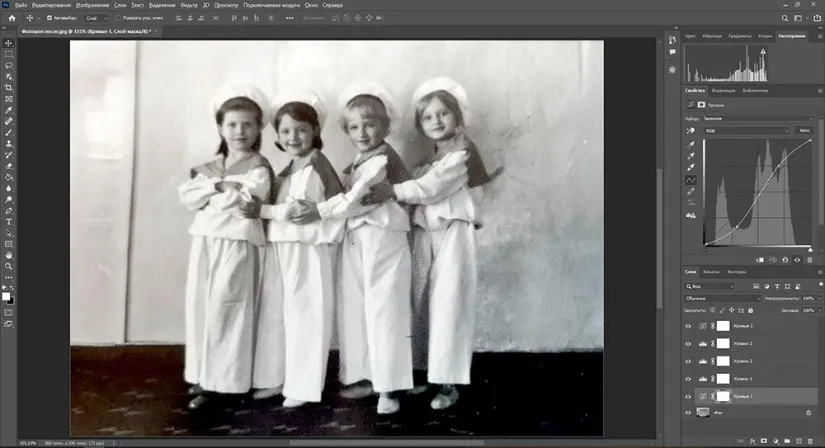Open the Фильтр menu
825x448 pixels.
pyautogui.click(x=189, y=5)
